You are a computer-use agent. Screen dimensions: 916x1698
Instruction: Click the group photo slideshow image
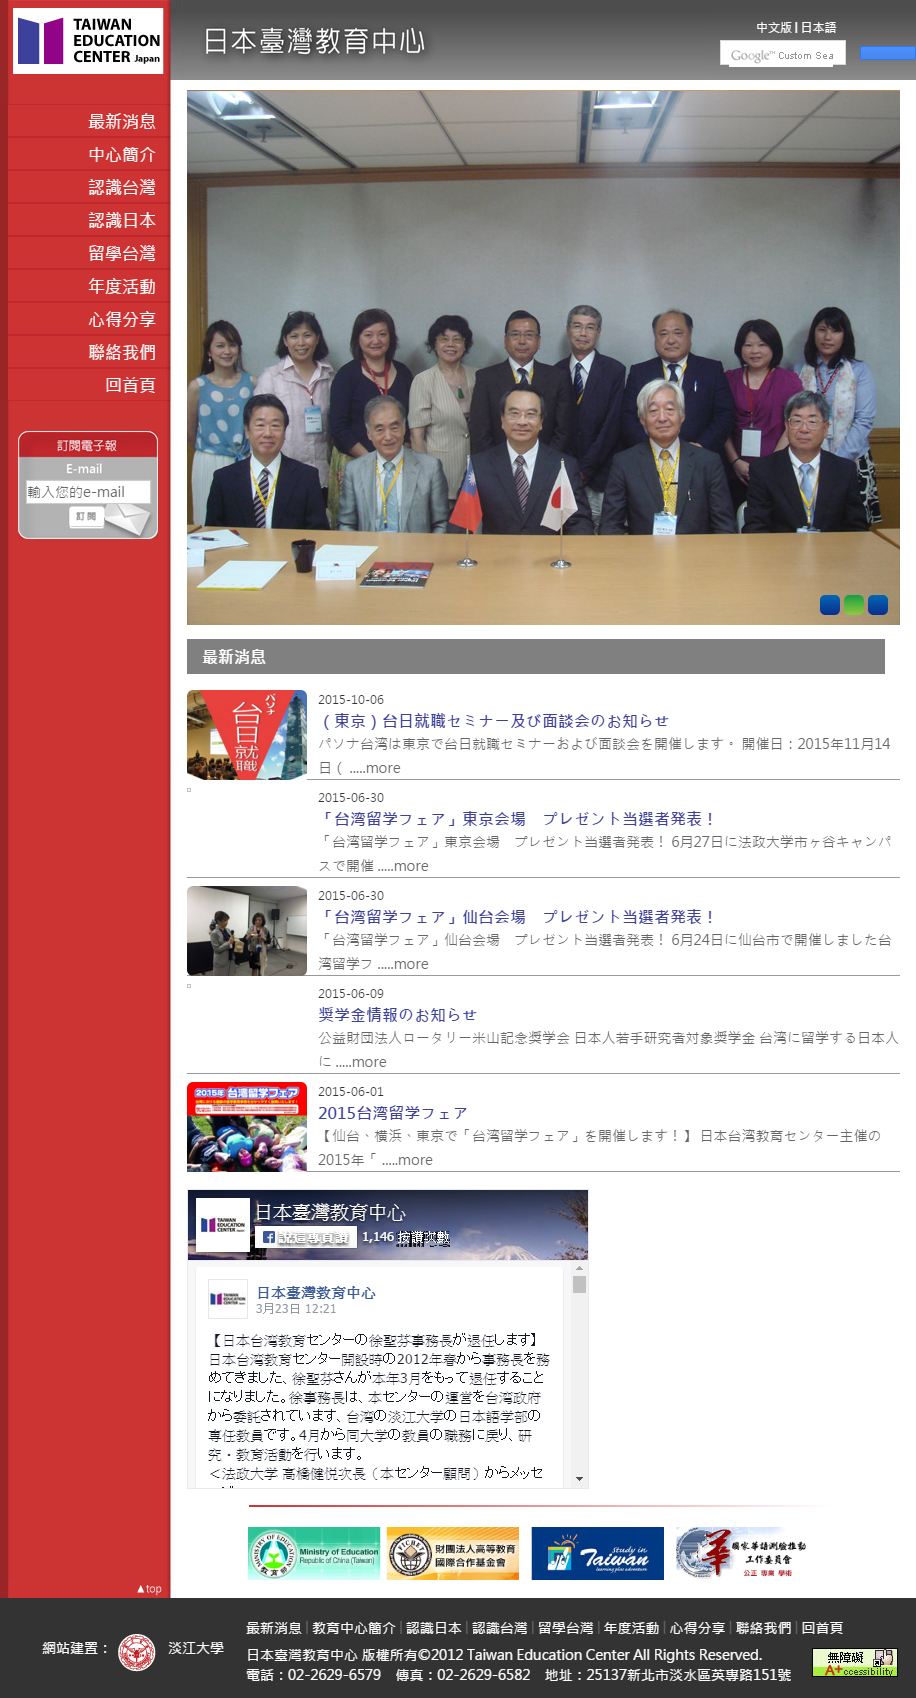(x=543, y=358)
